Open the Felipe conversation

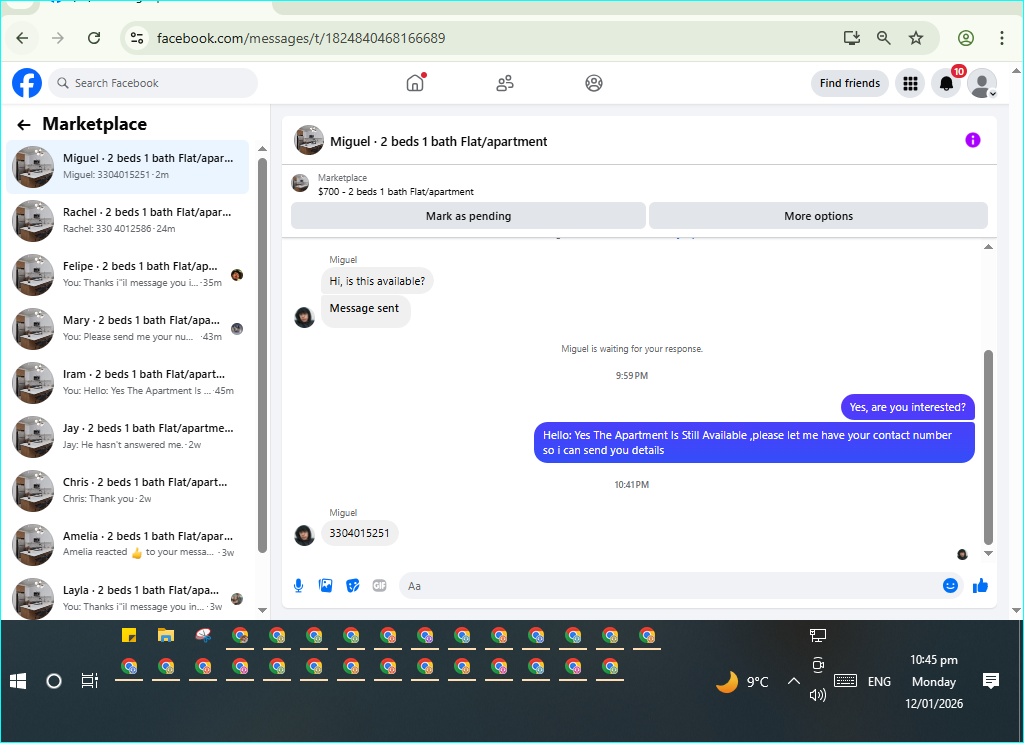pyautogui.click(x=128, y=275)
